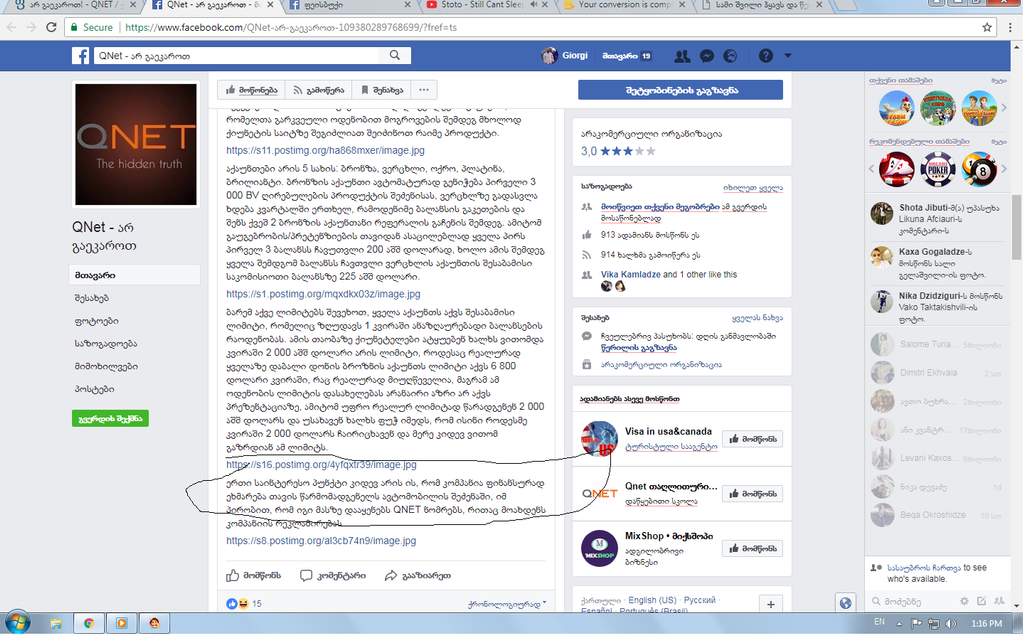The height and width of the screenshot is (640, 1024).
Task: Open the media player taskbar icon
Action: 121,623
